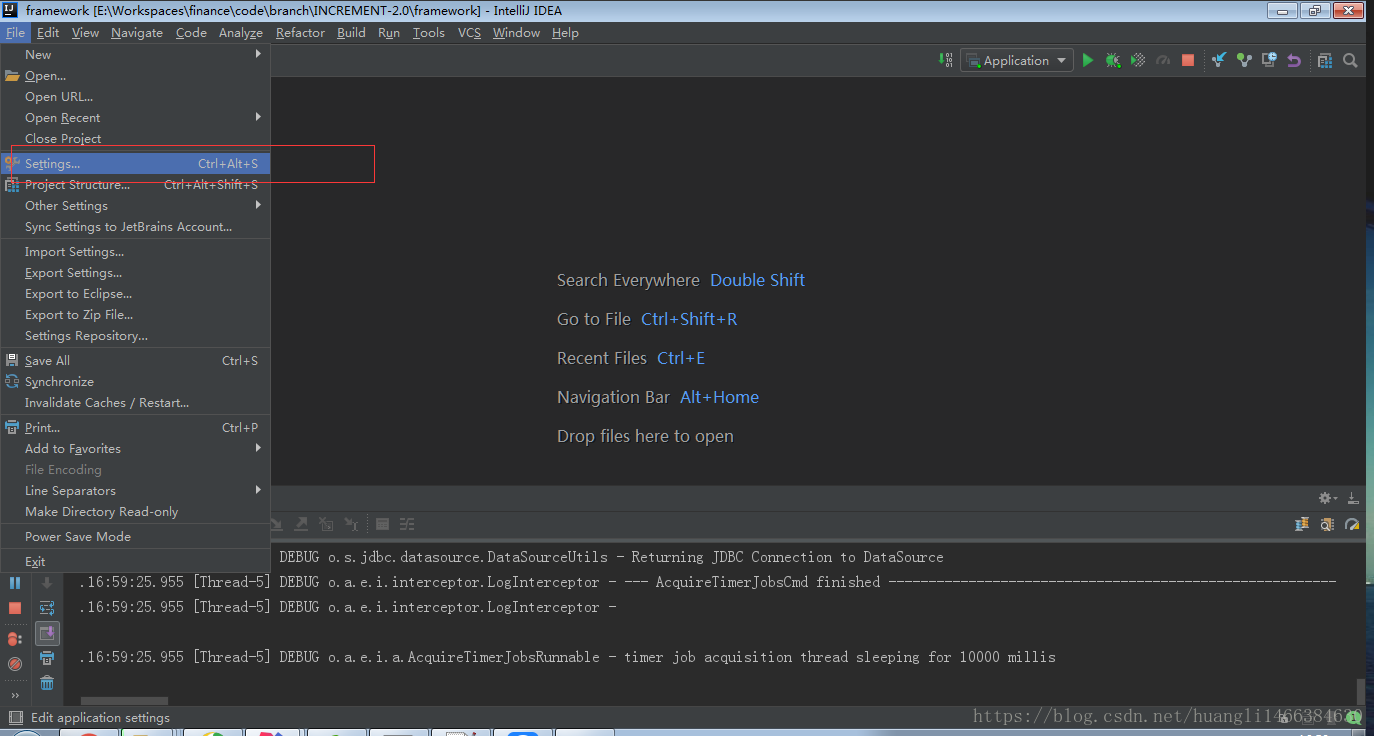This screenshot has height=736, width=1374.
Task: Click the status bar tool windows toggle icon
Action: [15, 717]
